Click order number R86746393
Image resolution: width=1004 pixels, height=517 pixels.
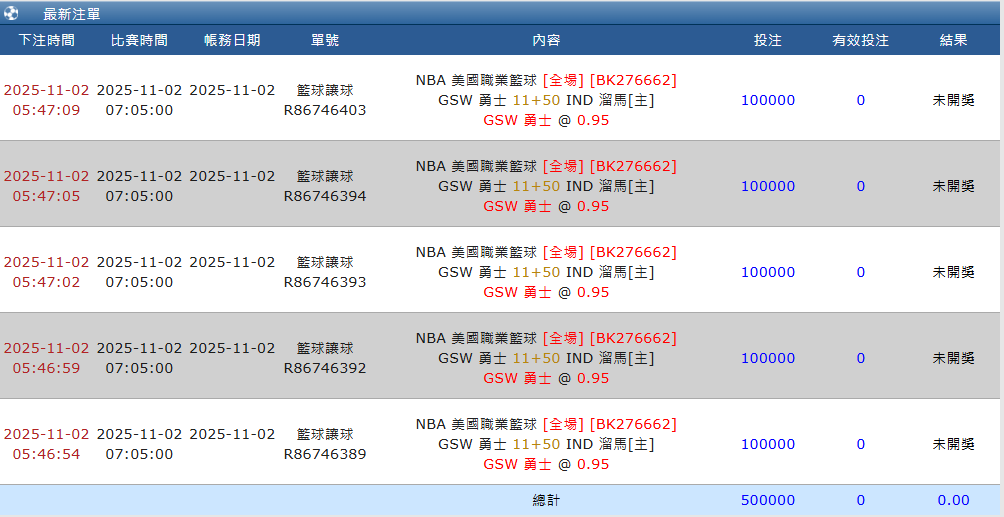coord(325,282)
